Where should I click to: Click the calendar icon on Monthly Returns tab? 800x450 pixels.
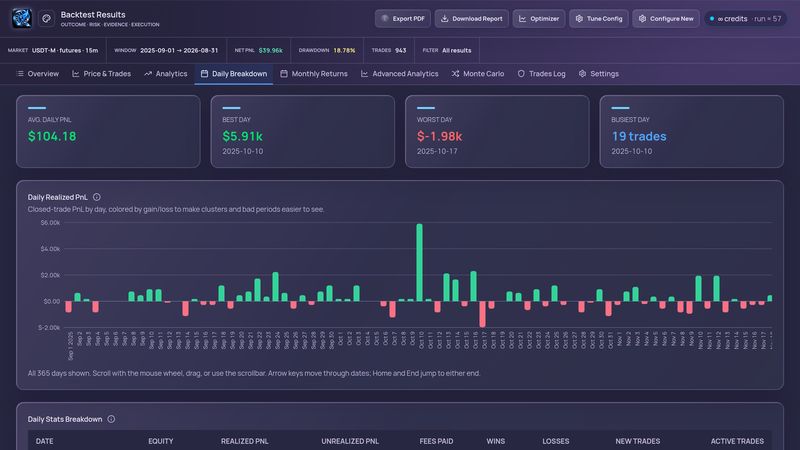284,73
